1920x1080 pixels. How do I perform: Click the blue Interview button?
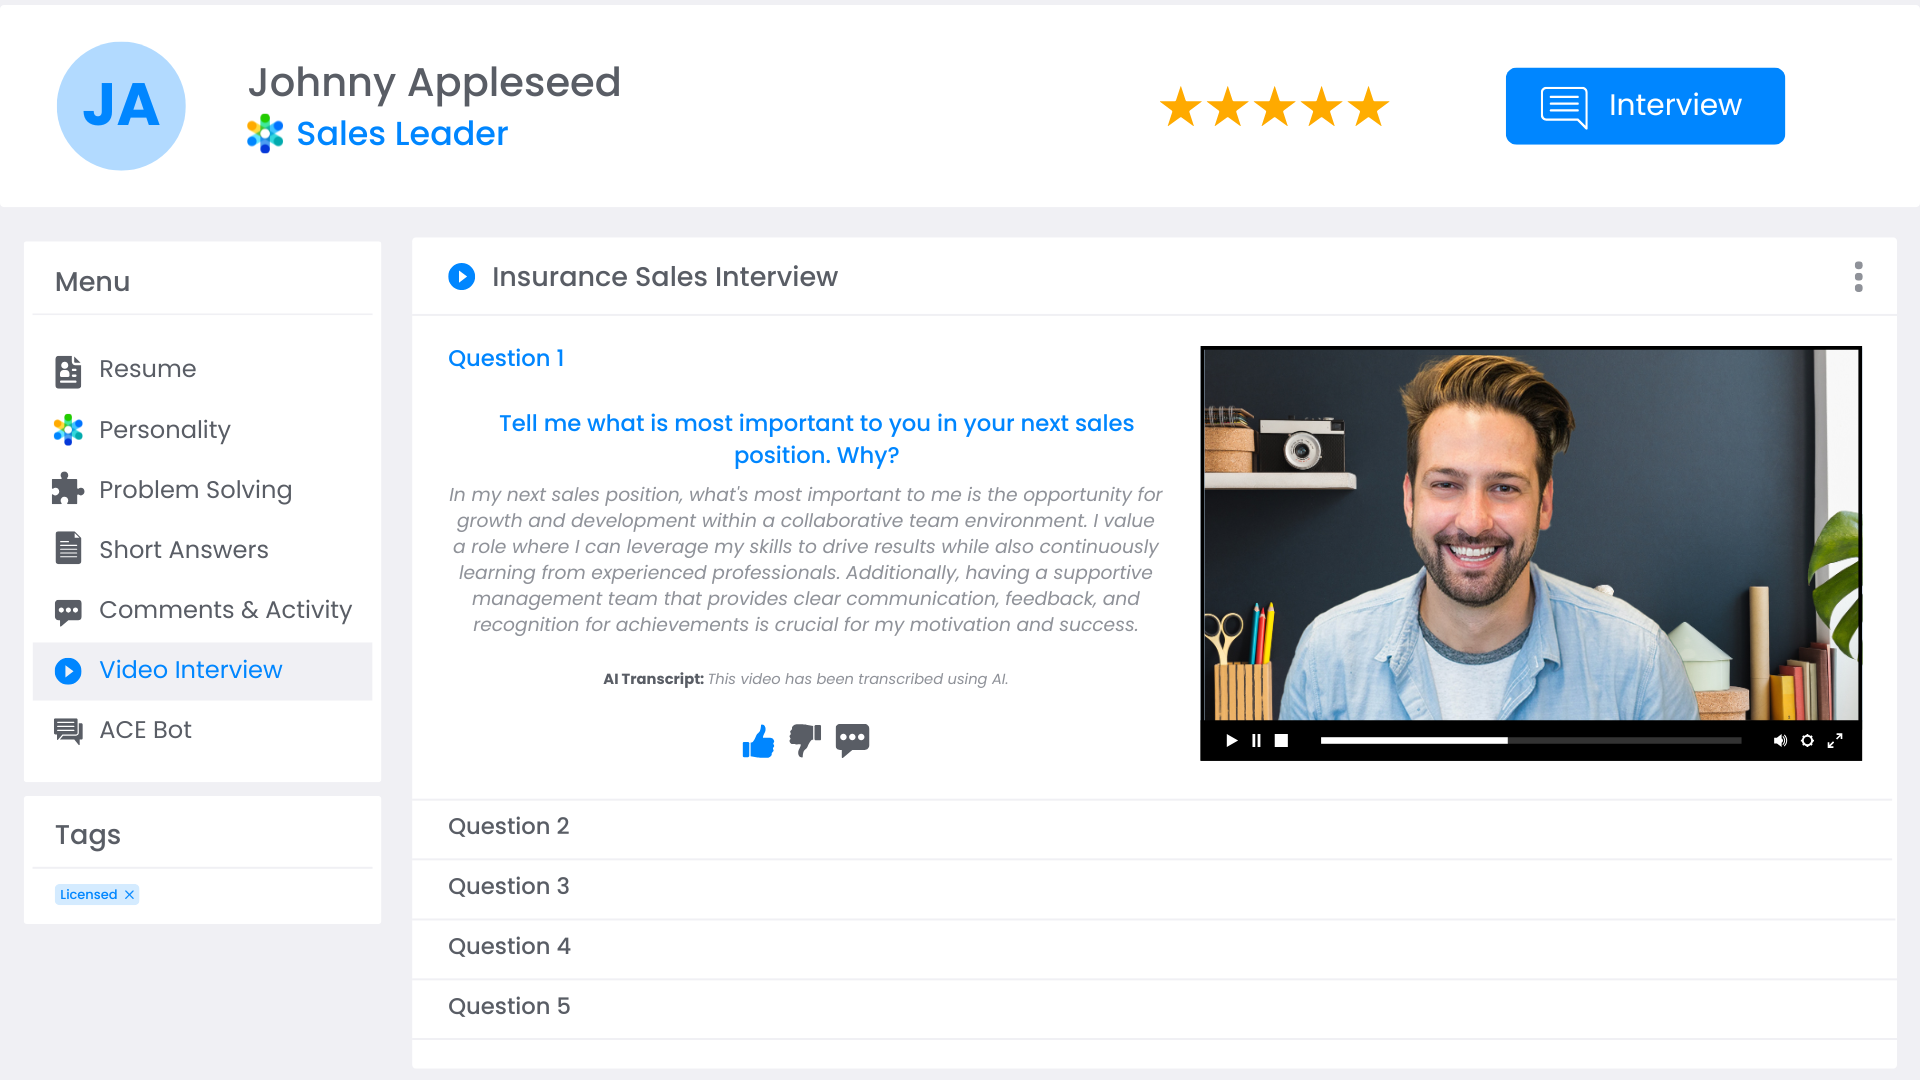click(x=1645, y=106)
